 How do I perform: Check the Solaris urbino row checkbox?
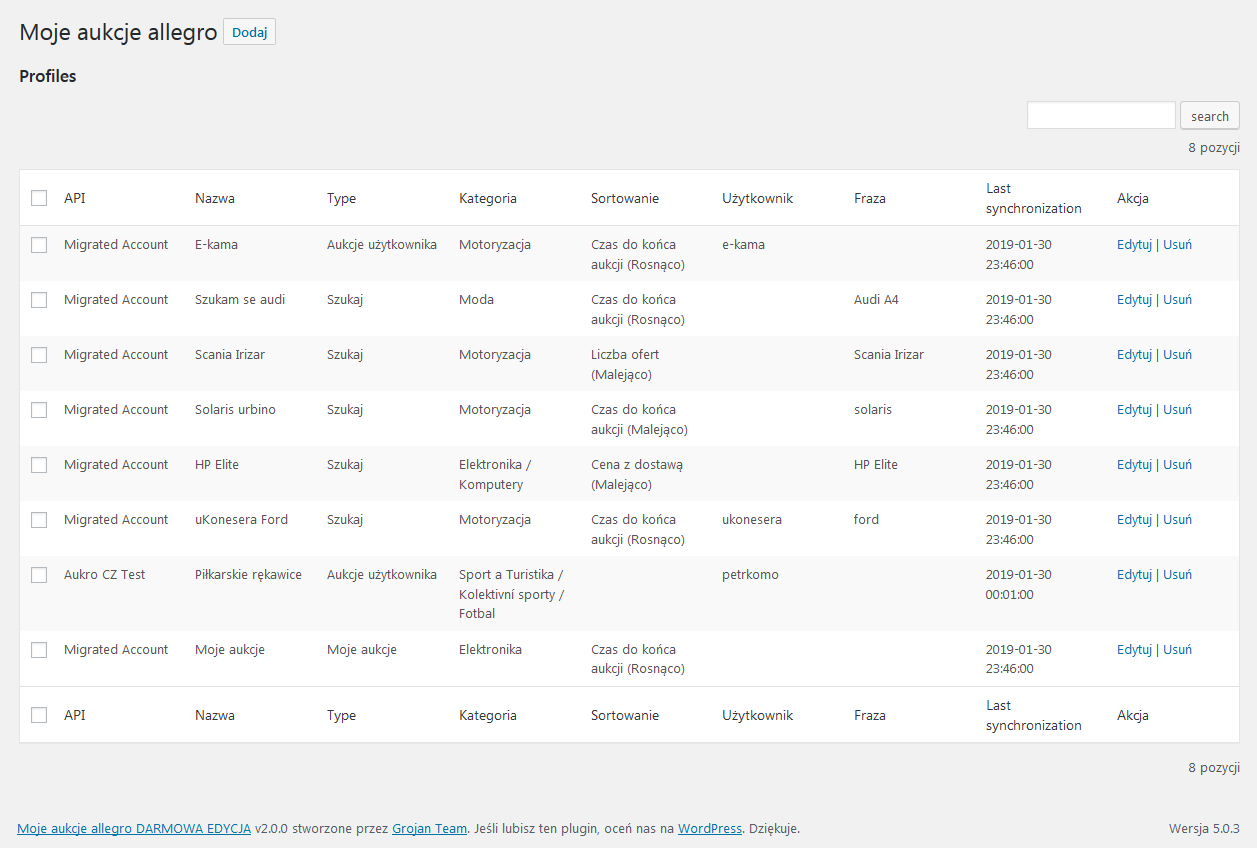(39, 410)
